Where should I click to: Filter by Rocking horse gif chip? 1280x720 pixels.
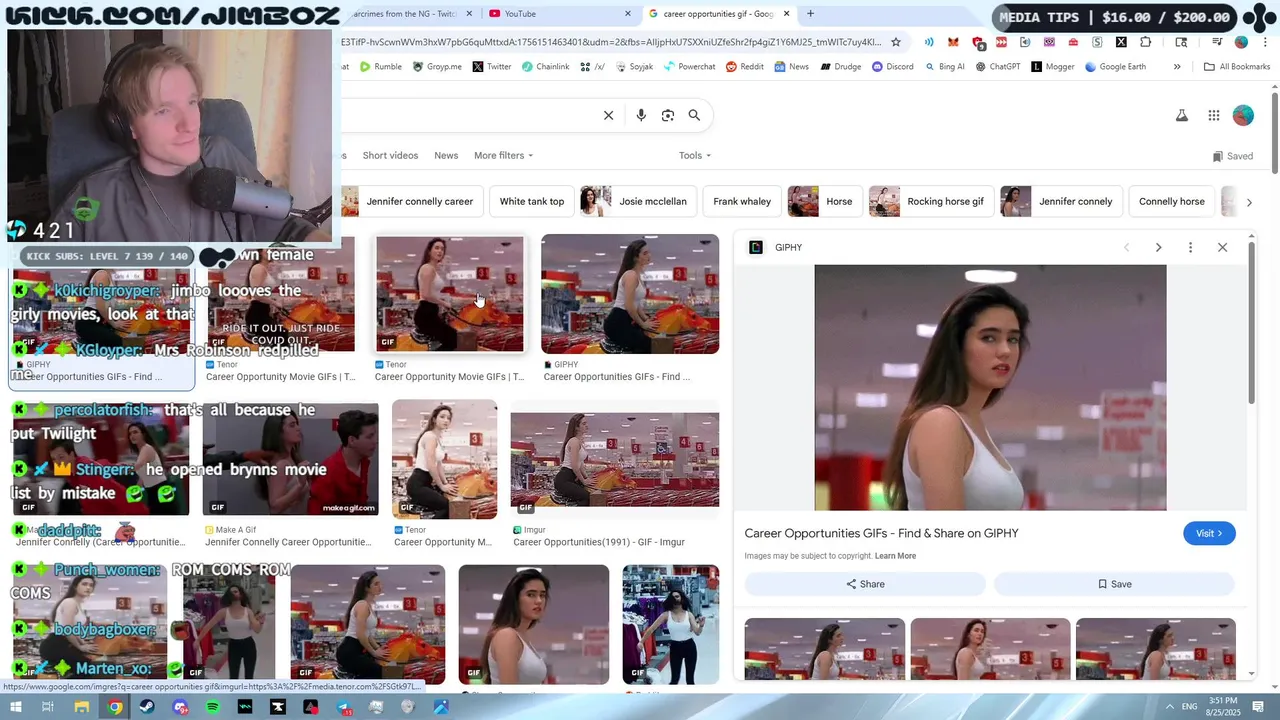(x=931, y=201)
